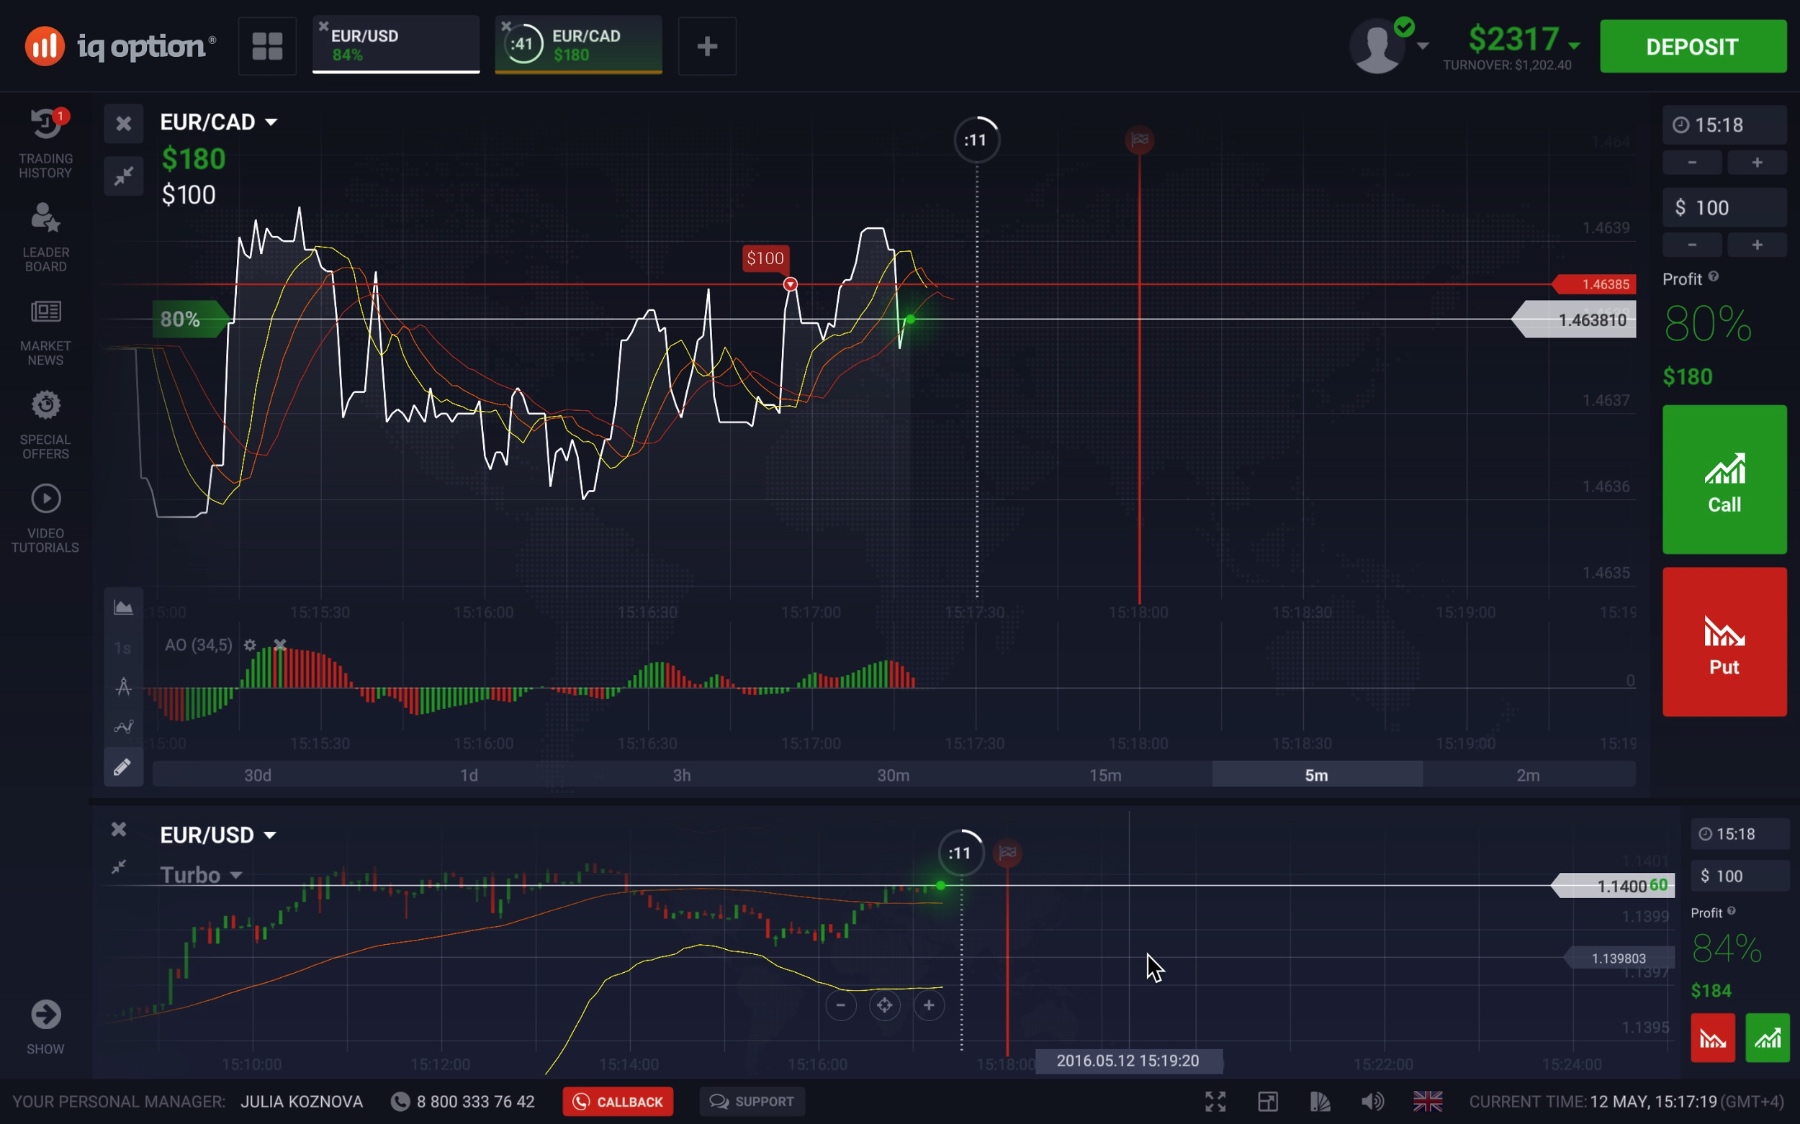Increase investment amount with plus
1800x1124 pixels.
tap(1757, 244)
